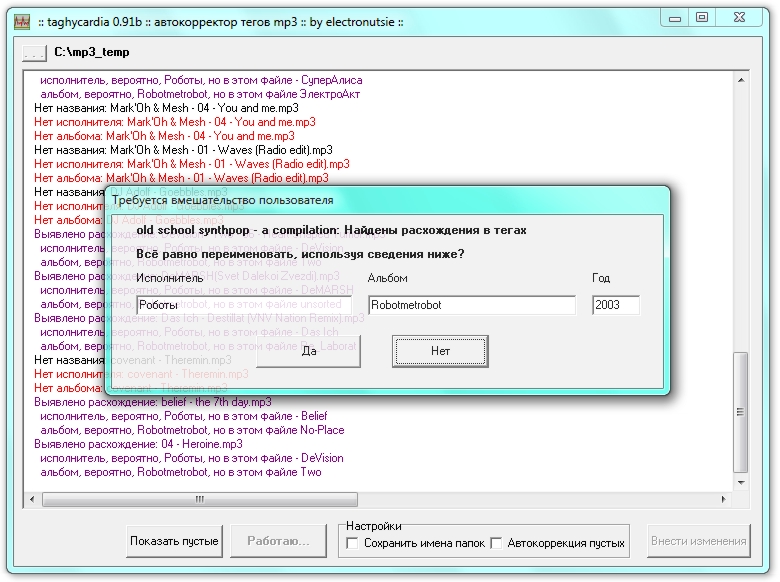Viewport: 780px width, 582px height.
Task: Click the vertical scrollbar thumb of the log
Action: tap(741, 412)
